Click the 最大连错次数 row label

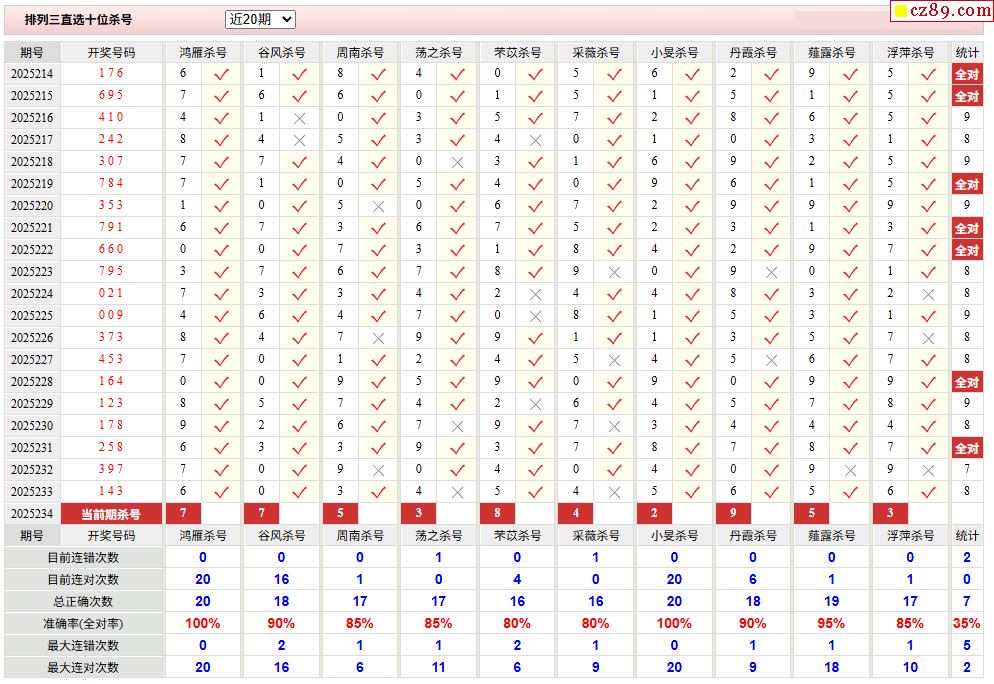(84, 646)
